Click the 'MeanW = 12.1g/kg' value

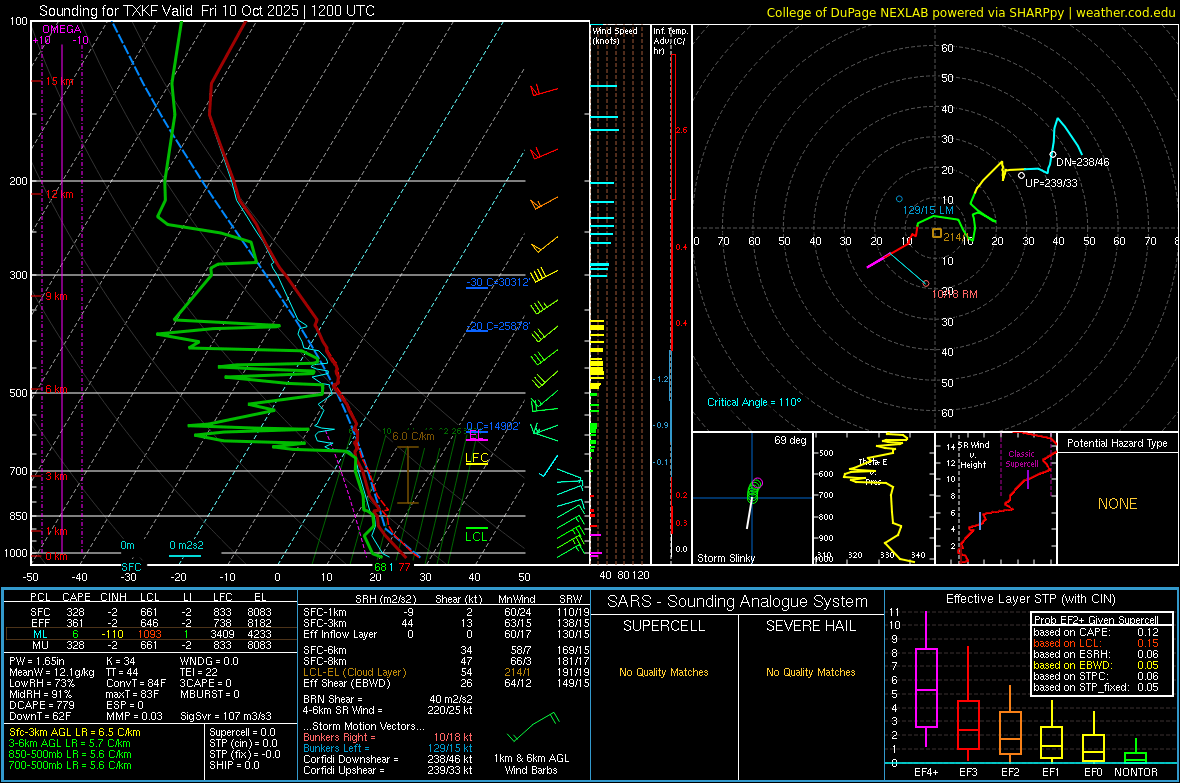point(51,672)
